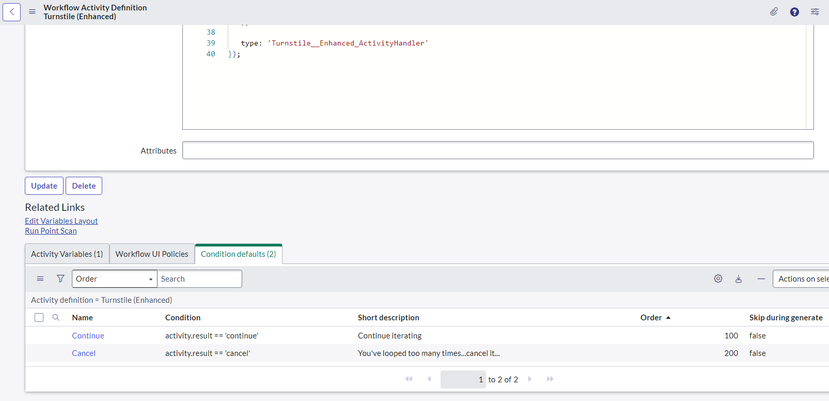Open the list controls menu icon beside filter

[40, 279]
